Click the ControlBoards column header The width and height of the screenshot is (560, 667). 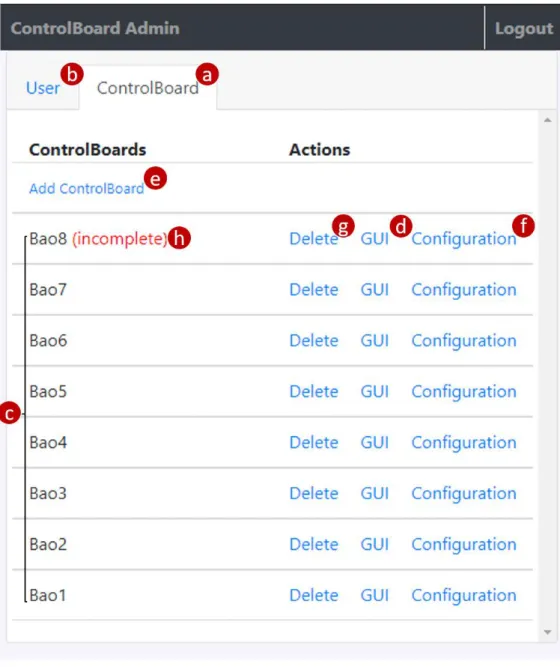coord(87,150)
